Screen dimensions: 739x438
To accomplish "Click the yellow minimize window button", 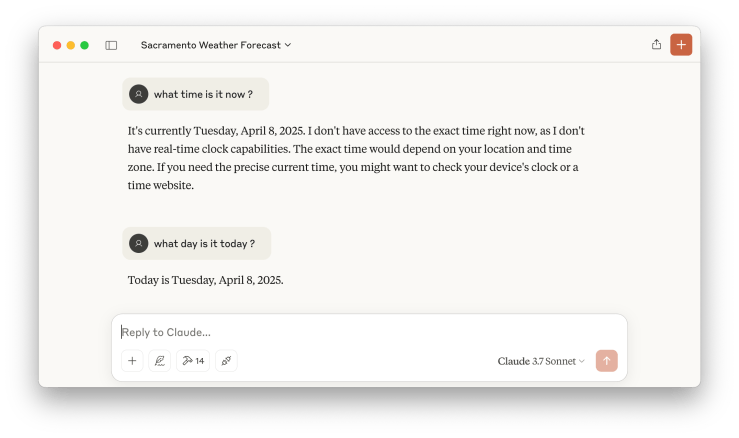I will [71, 45].
